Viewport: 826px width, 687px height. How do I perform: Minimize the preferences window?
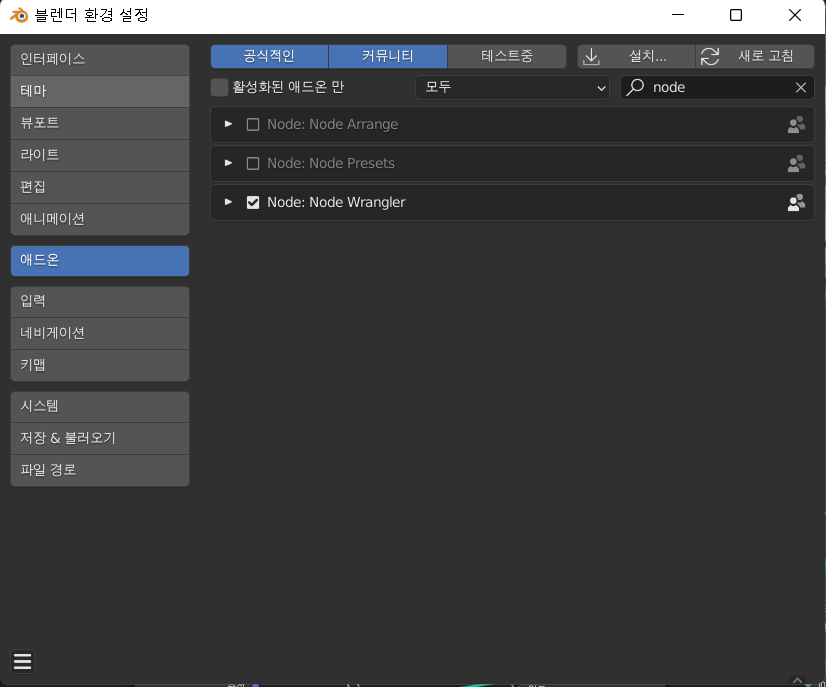[x=678, y=15]
